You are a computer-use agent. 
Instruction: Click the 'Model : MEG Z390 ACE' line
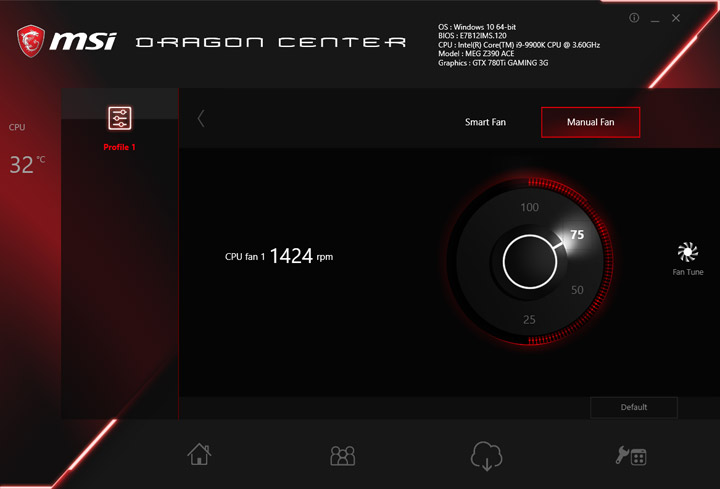pyautogui.click(x=476, y=54)
